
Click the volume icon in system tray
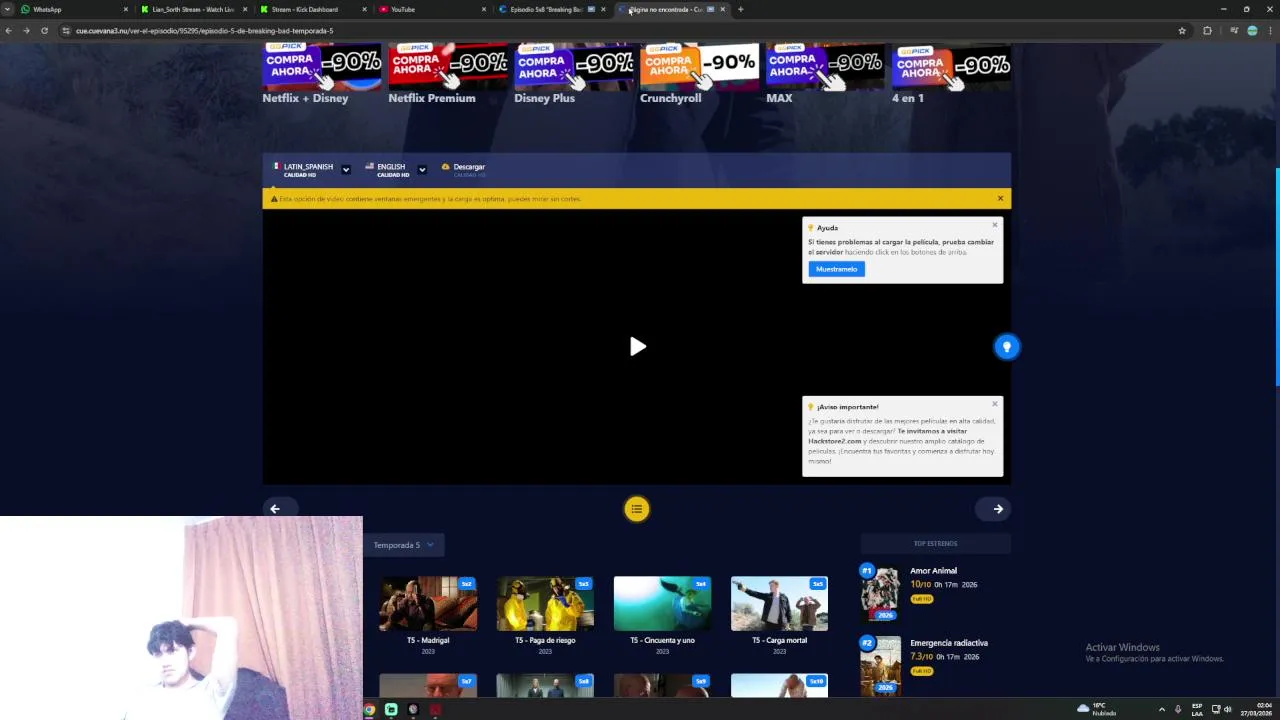pos(1228,710)
